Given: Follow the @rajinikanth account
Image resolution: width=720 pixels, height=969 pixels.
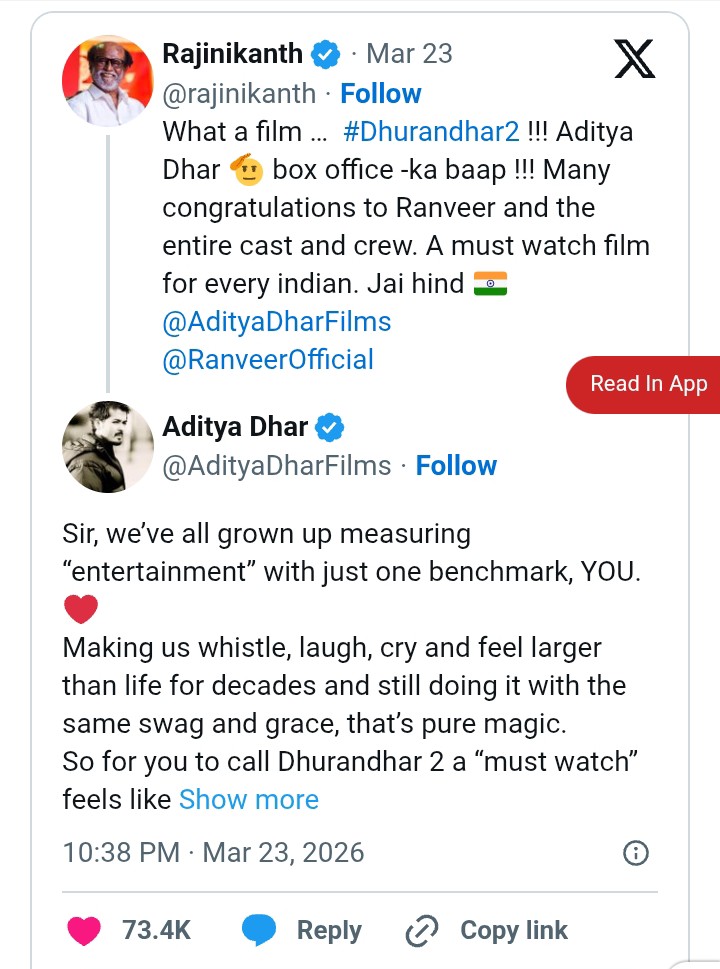Looking at the screenshot, I should click(381, 94).
